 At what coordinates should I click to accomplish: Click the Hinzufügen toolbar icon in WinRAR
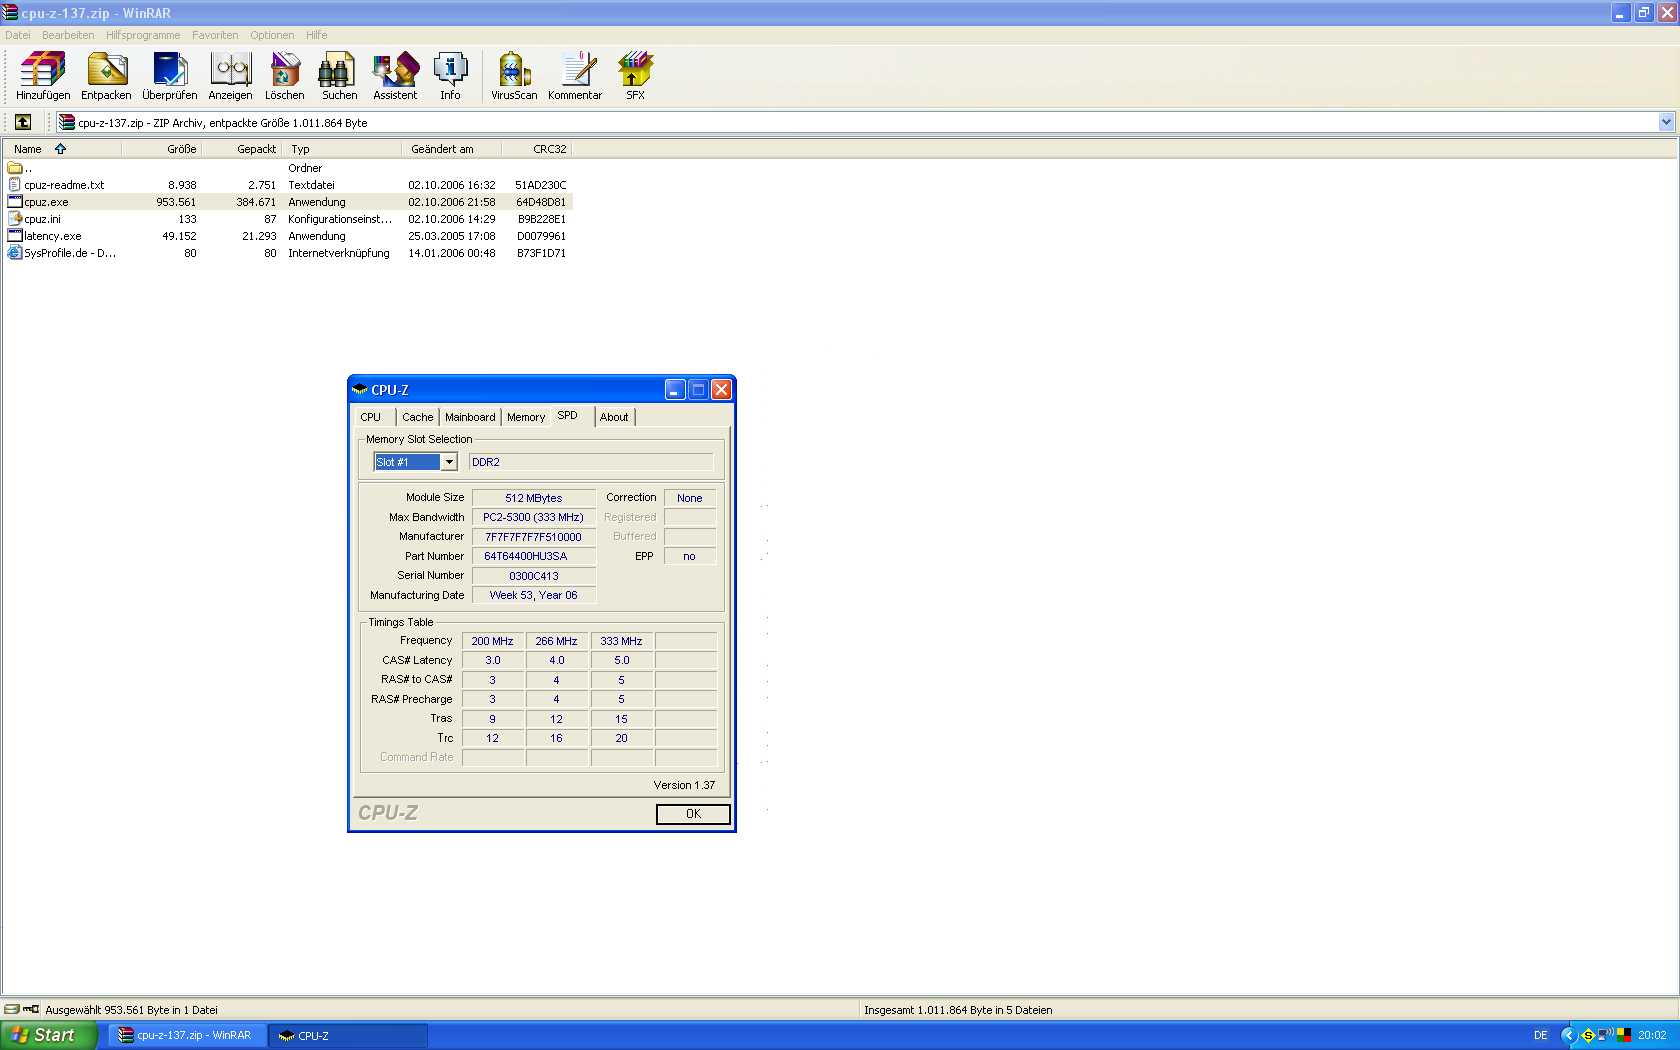pyautogui.click(x=43, y=76)
